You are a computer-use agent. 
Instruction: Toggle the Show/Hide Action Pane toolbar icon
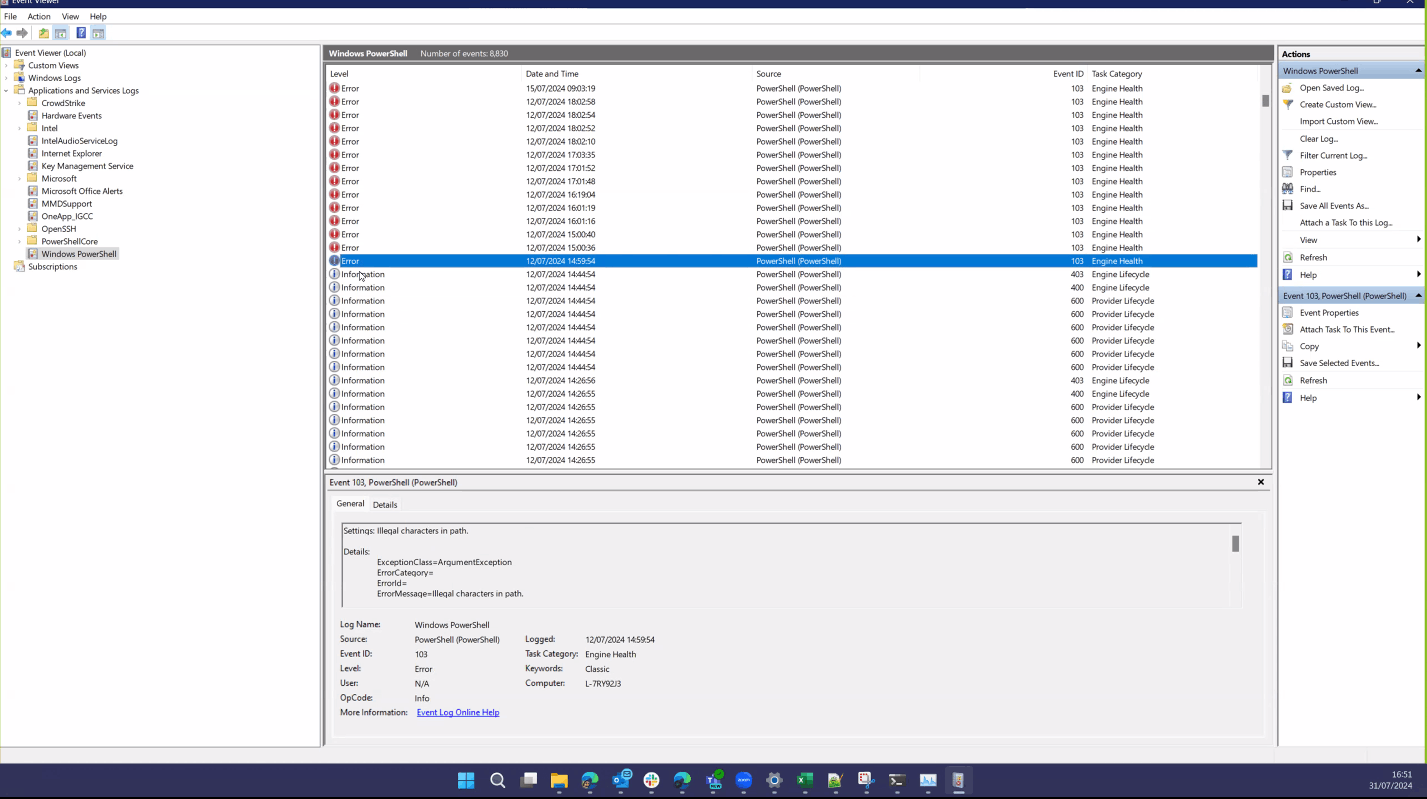98,33
